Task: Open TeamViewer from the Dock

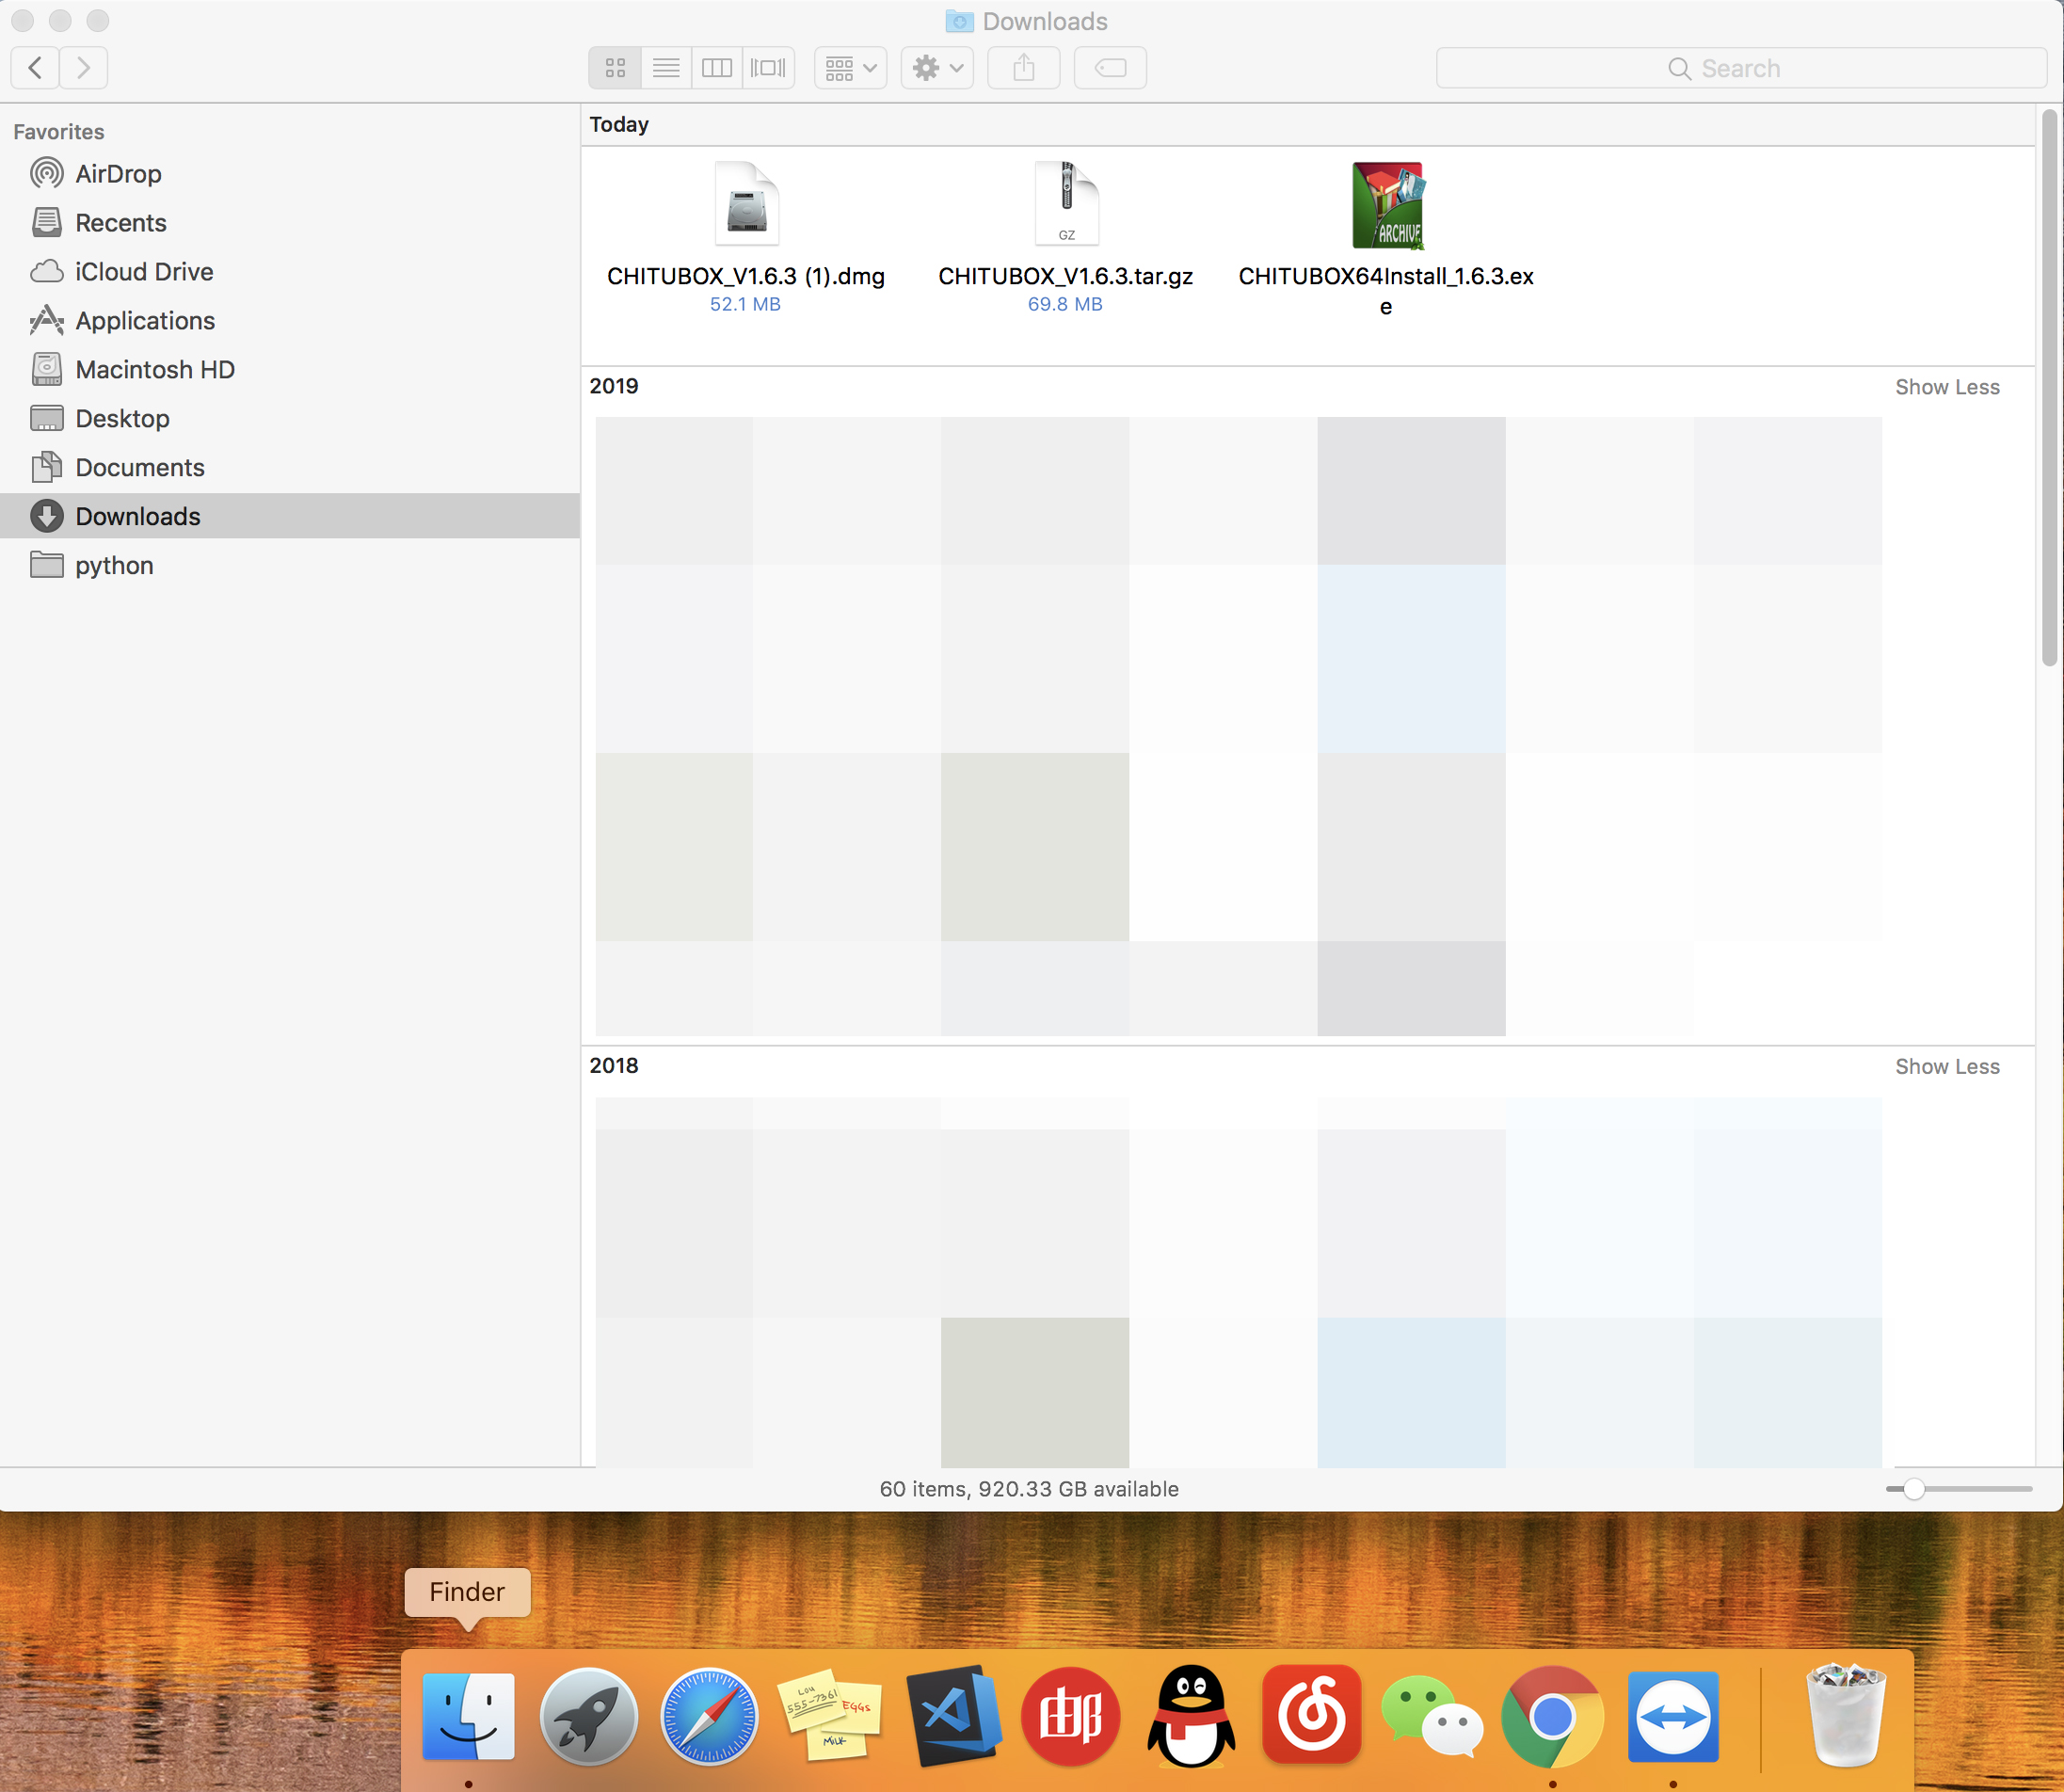Action: point(1673,1717)
